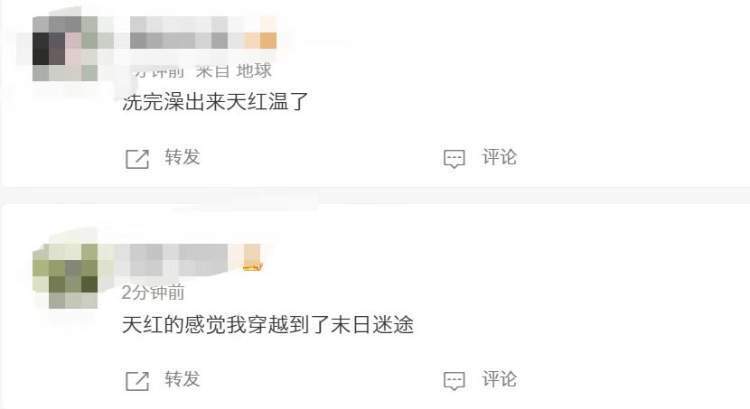Click the 来自 地球 source text
750x409 pixels.
click(234, 70)
